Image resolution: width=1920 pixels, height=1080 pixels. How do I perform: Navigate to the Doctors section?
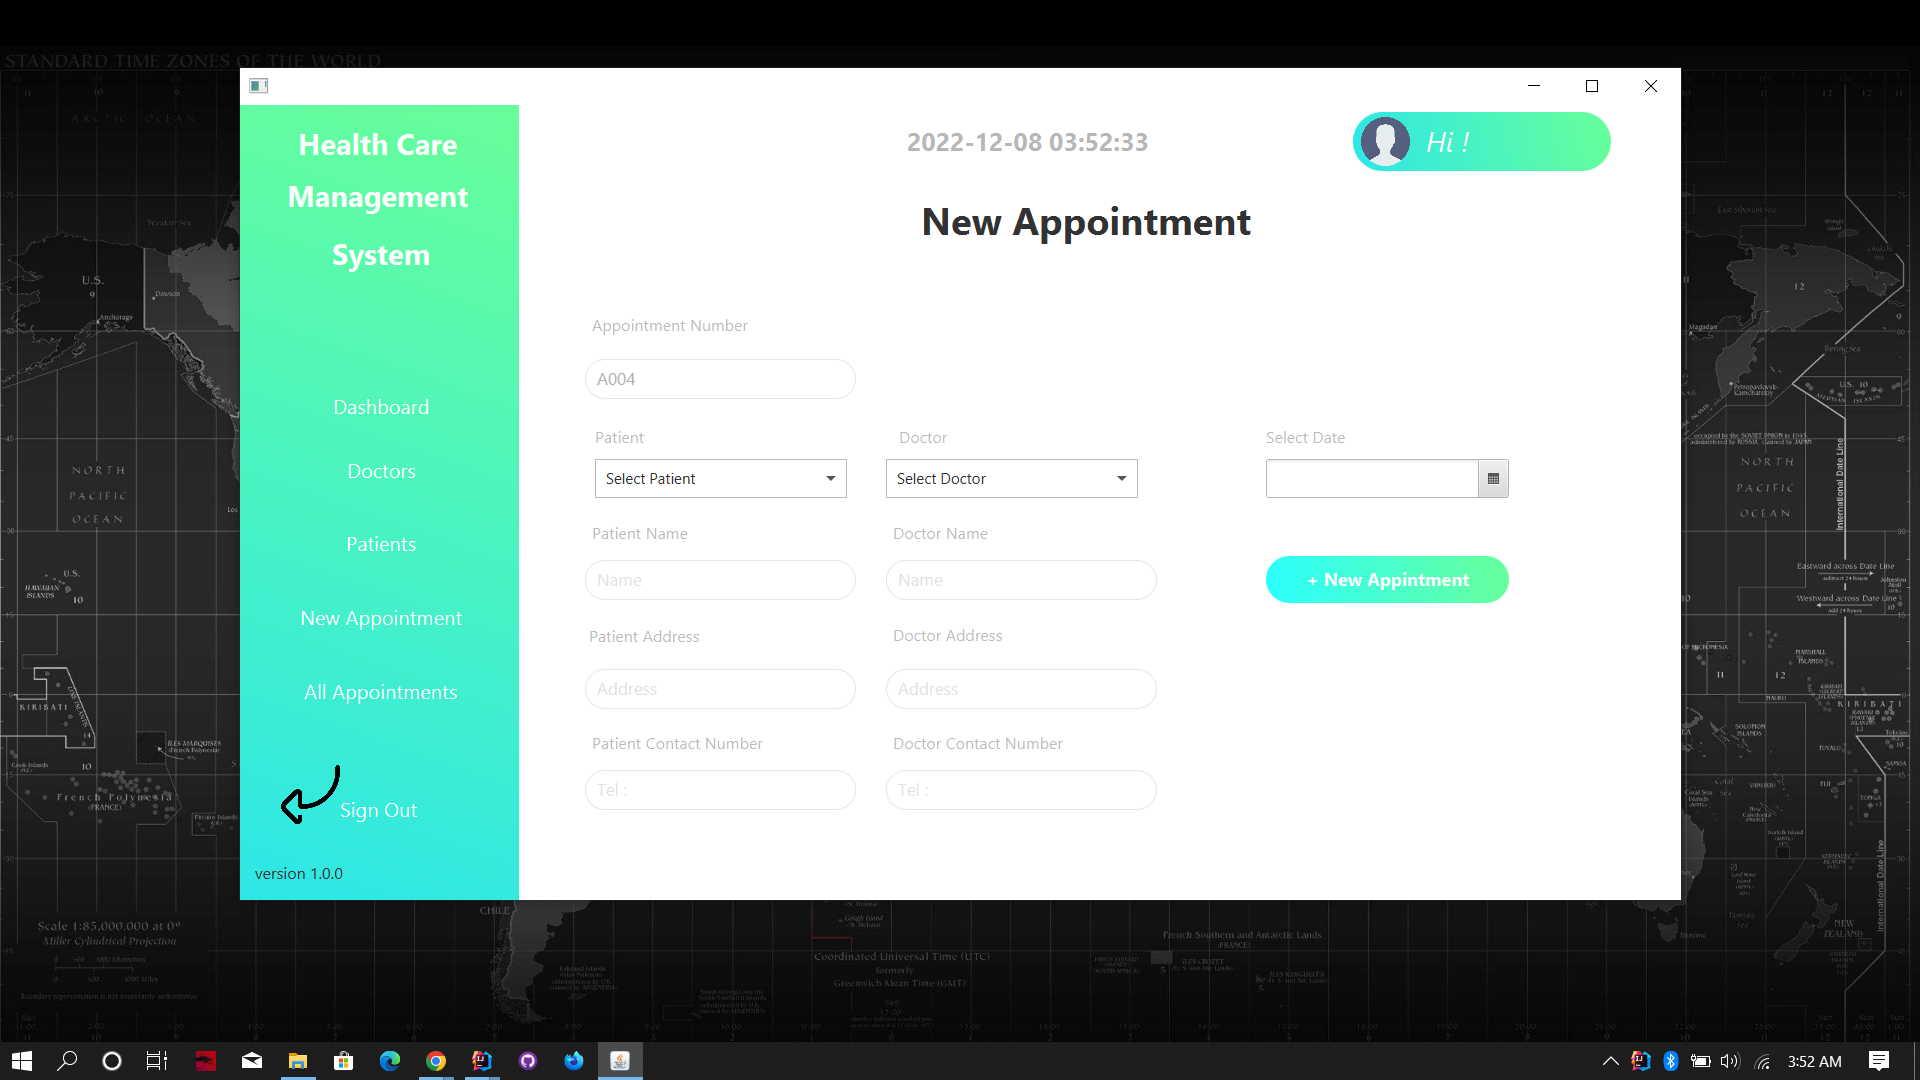click(x=381, y=470)
